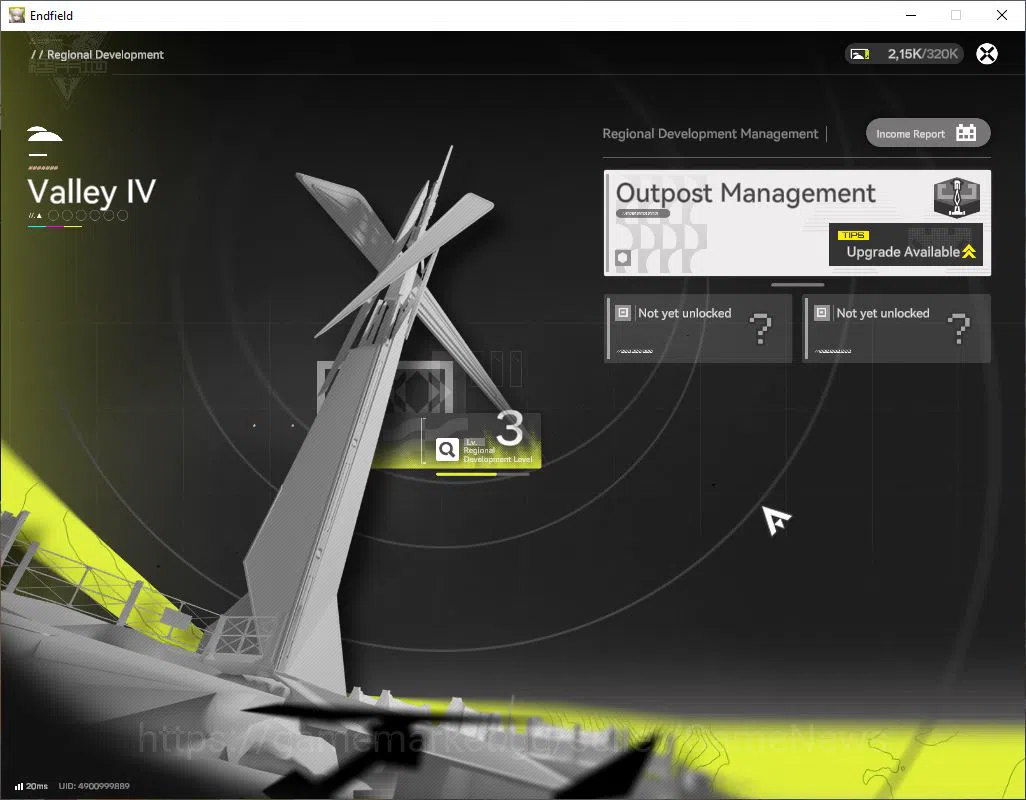Click the UID number text
Screen dimensions: 1026x800
(94, 786)
